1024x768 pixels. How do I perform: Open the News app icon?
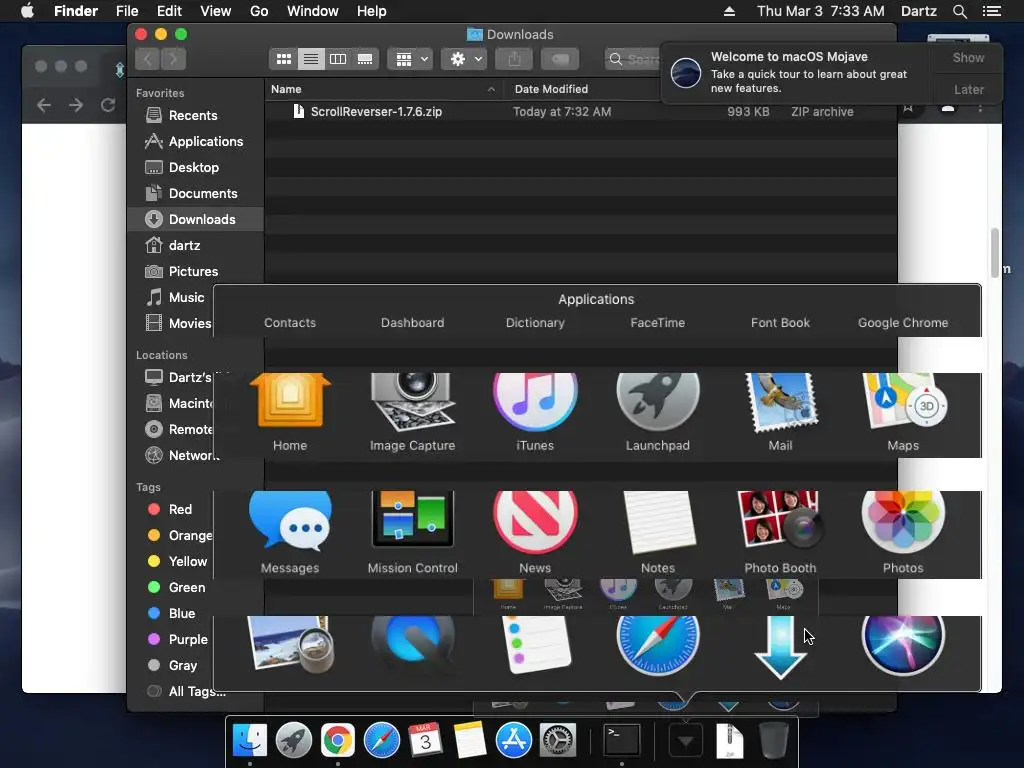[535, 522]
